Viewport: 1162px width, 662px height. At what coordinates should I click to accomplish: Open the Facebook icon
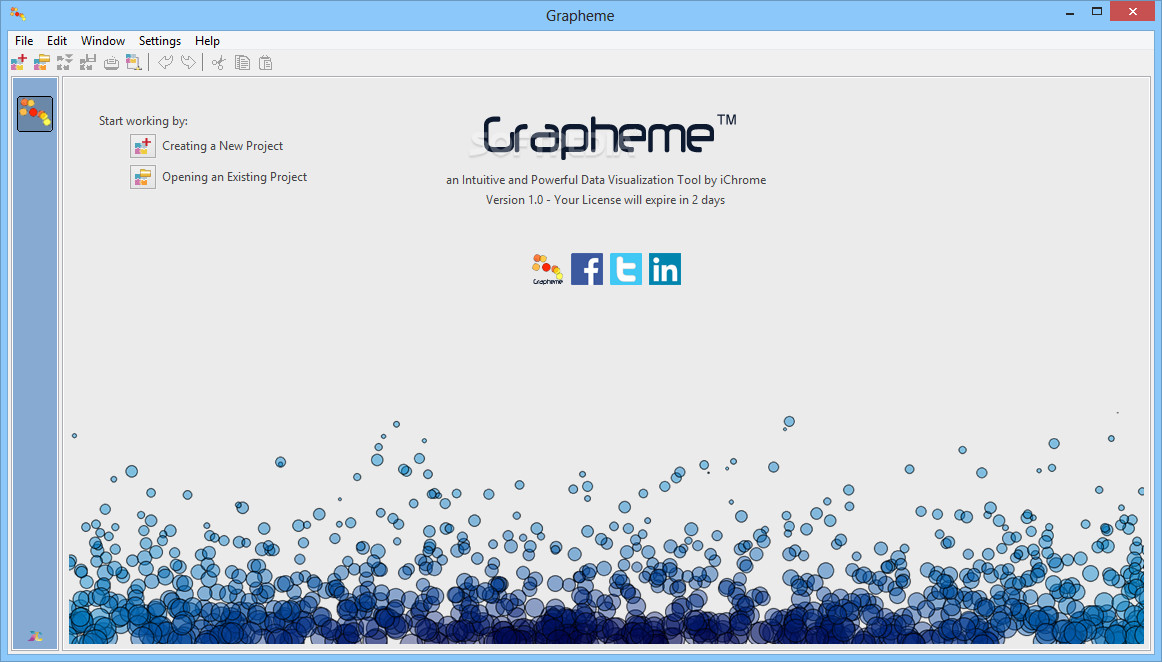pyautogui.click(x=587, y=269)
